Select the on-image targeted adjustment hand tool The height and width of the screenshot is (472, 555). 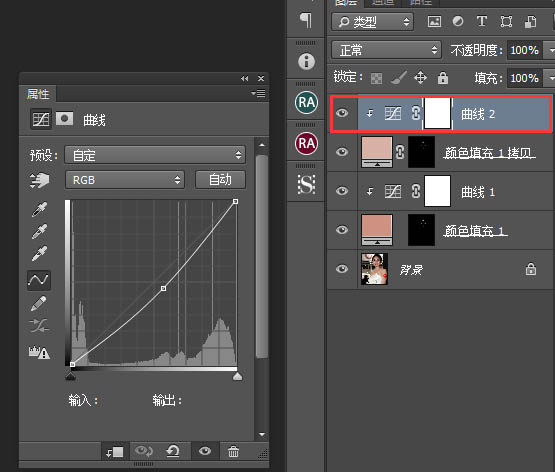39,180
